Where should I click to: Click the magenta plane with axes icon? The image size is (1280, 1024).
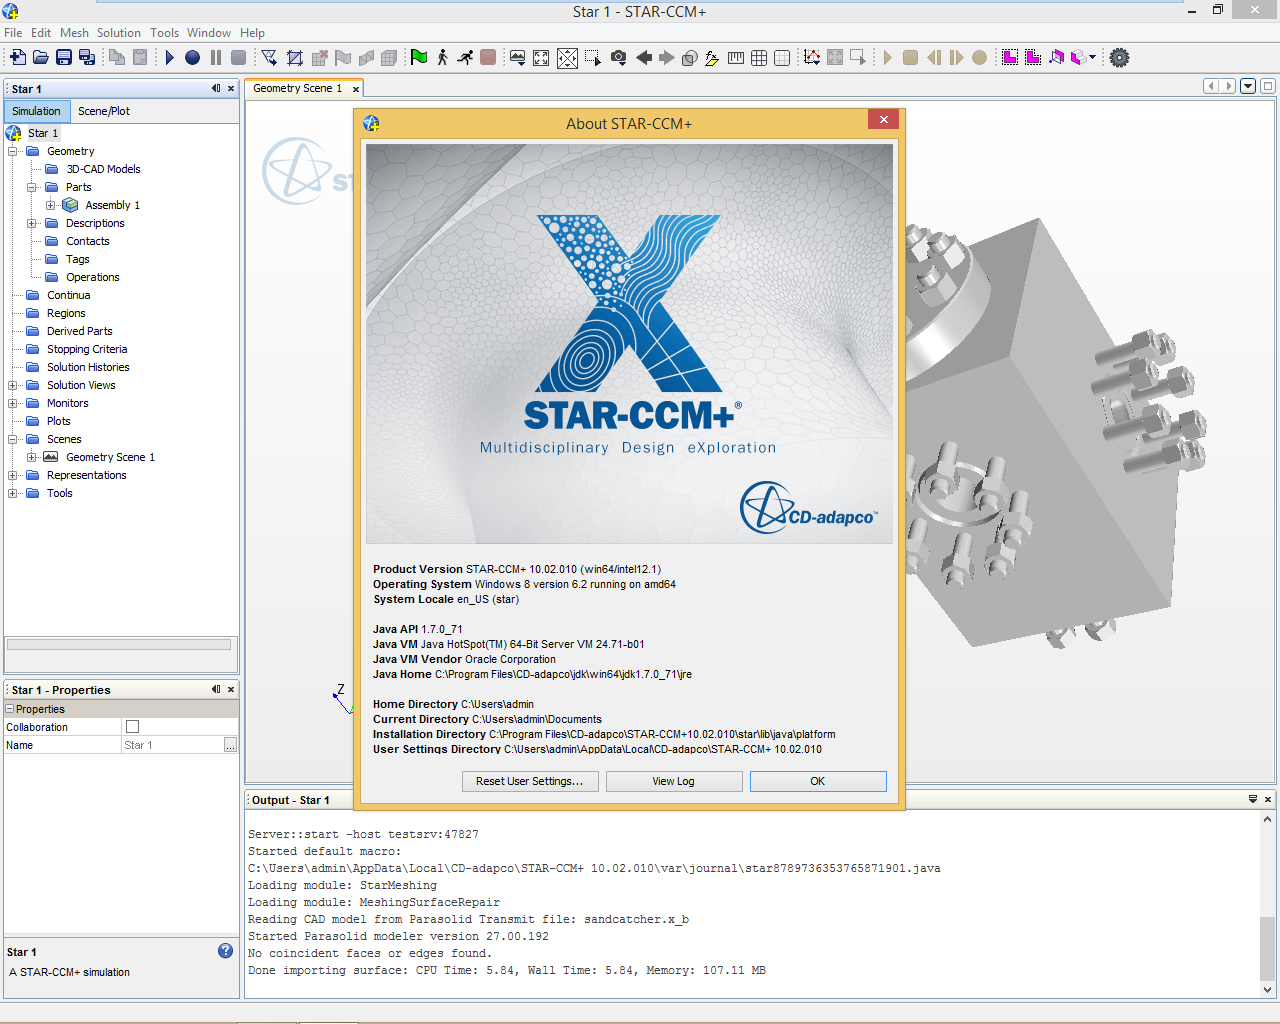pos(1056,58)
